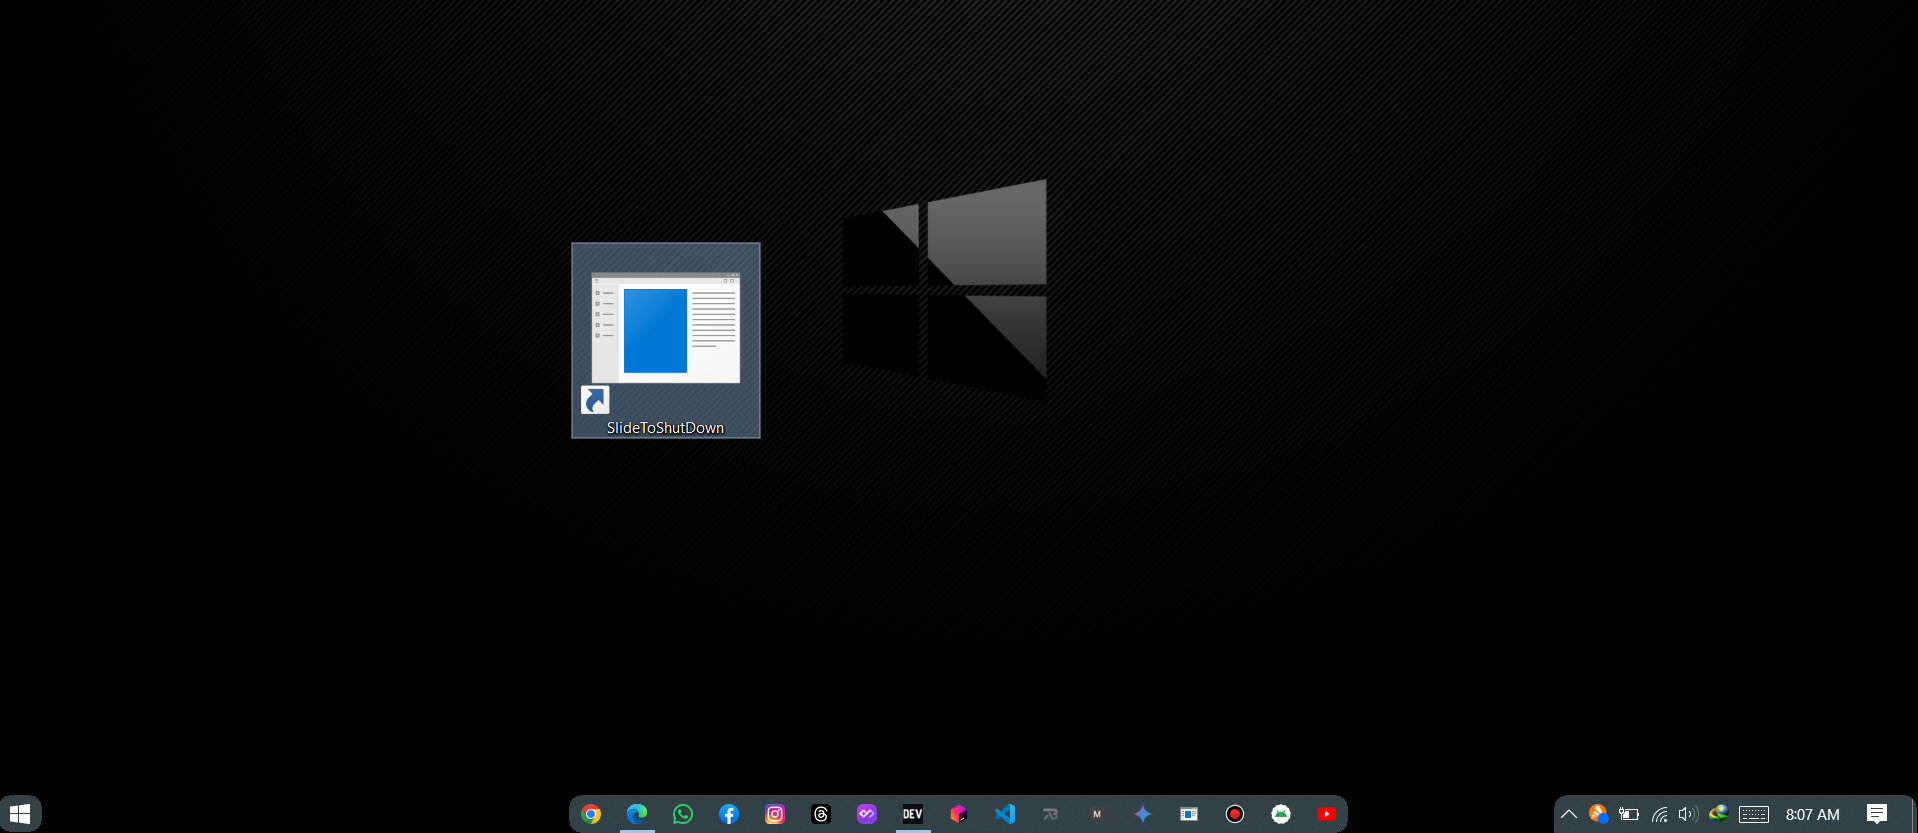Show battery status flyout

[x=1629, y=814]
